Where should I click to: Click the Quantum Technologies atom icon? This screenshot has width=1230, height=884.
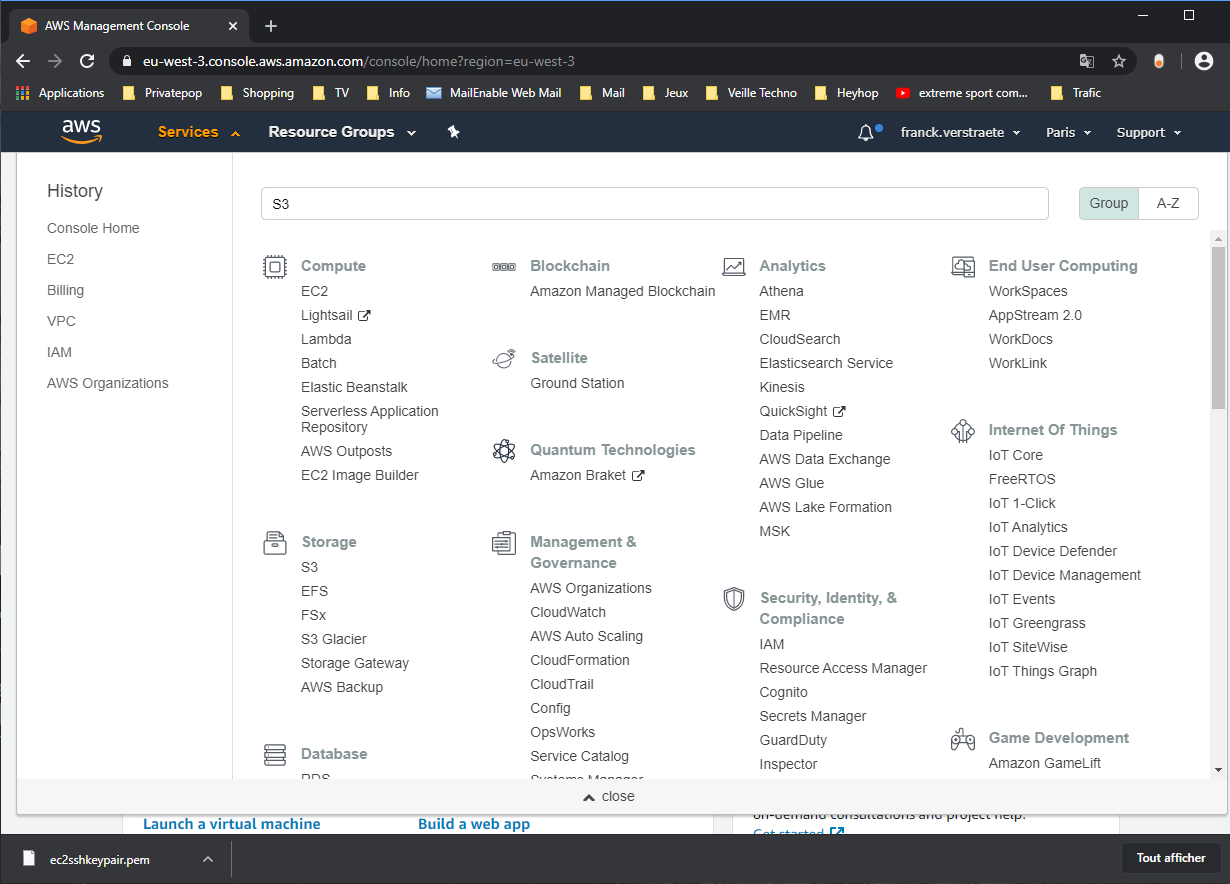pos(504,450)
